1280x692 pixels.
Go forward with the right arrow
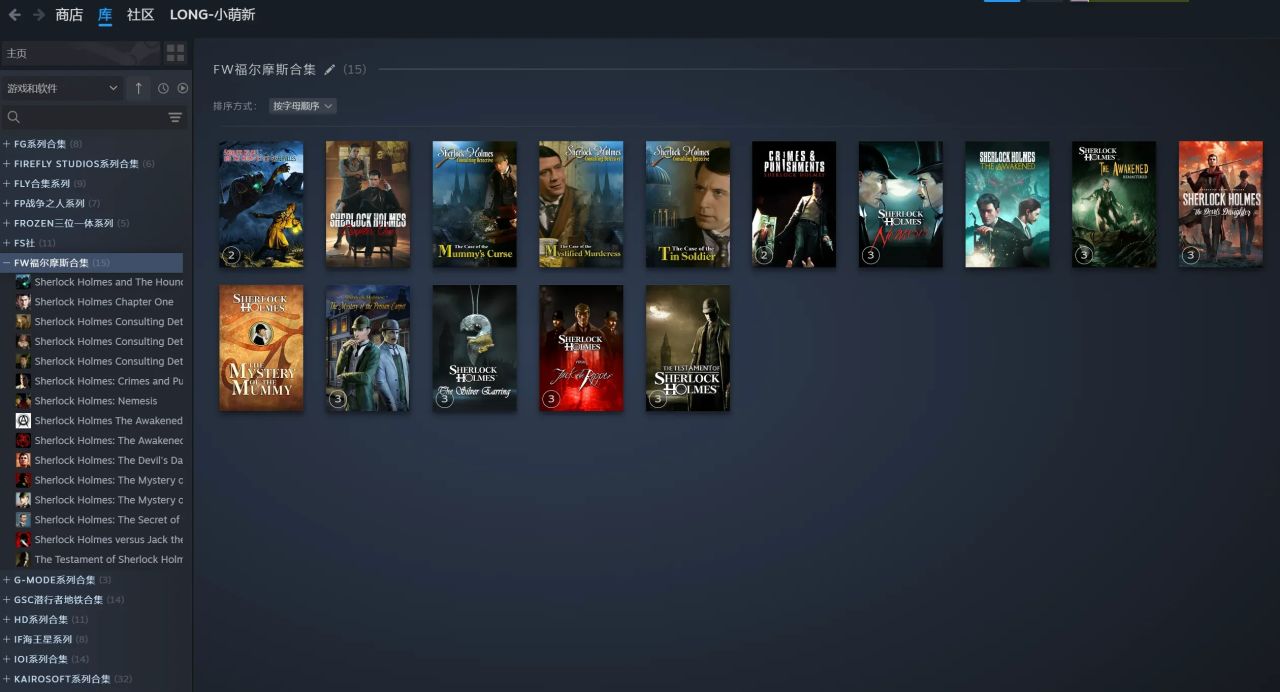point(38,15)
